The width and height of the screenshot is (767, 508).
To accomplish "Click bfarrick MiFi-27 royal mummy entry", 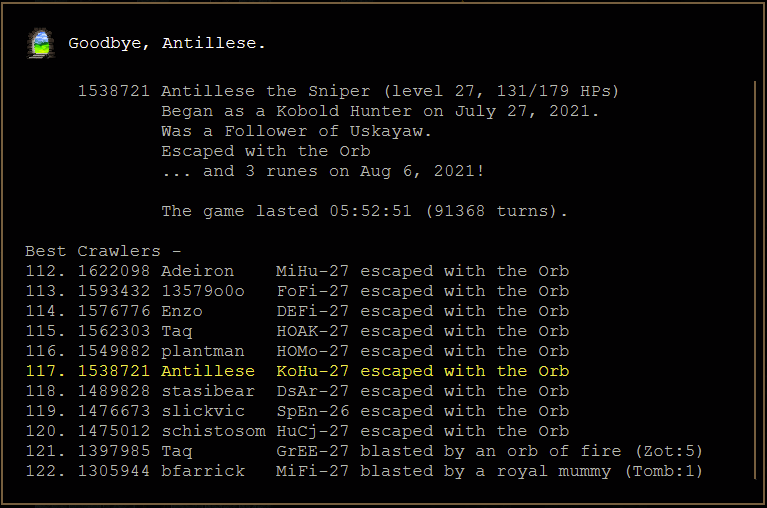I will 364,471.
